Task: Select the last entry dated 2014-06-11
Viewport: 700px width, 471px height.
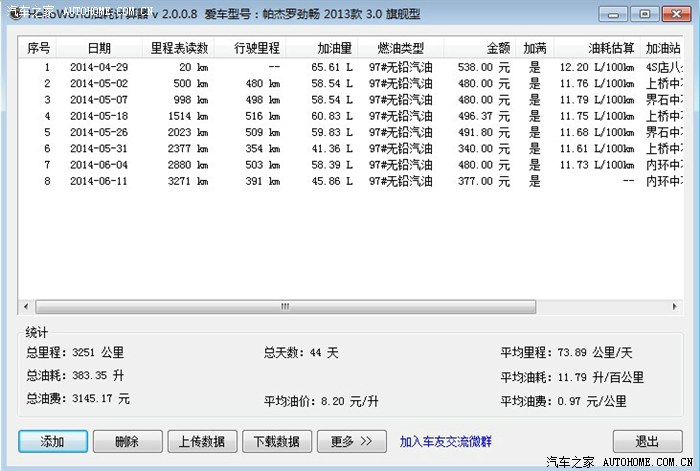Action: [x=99, y=182]
